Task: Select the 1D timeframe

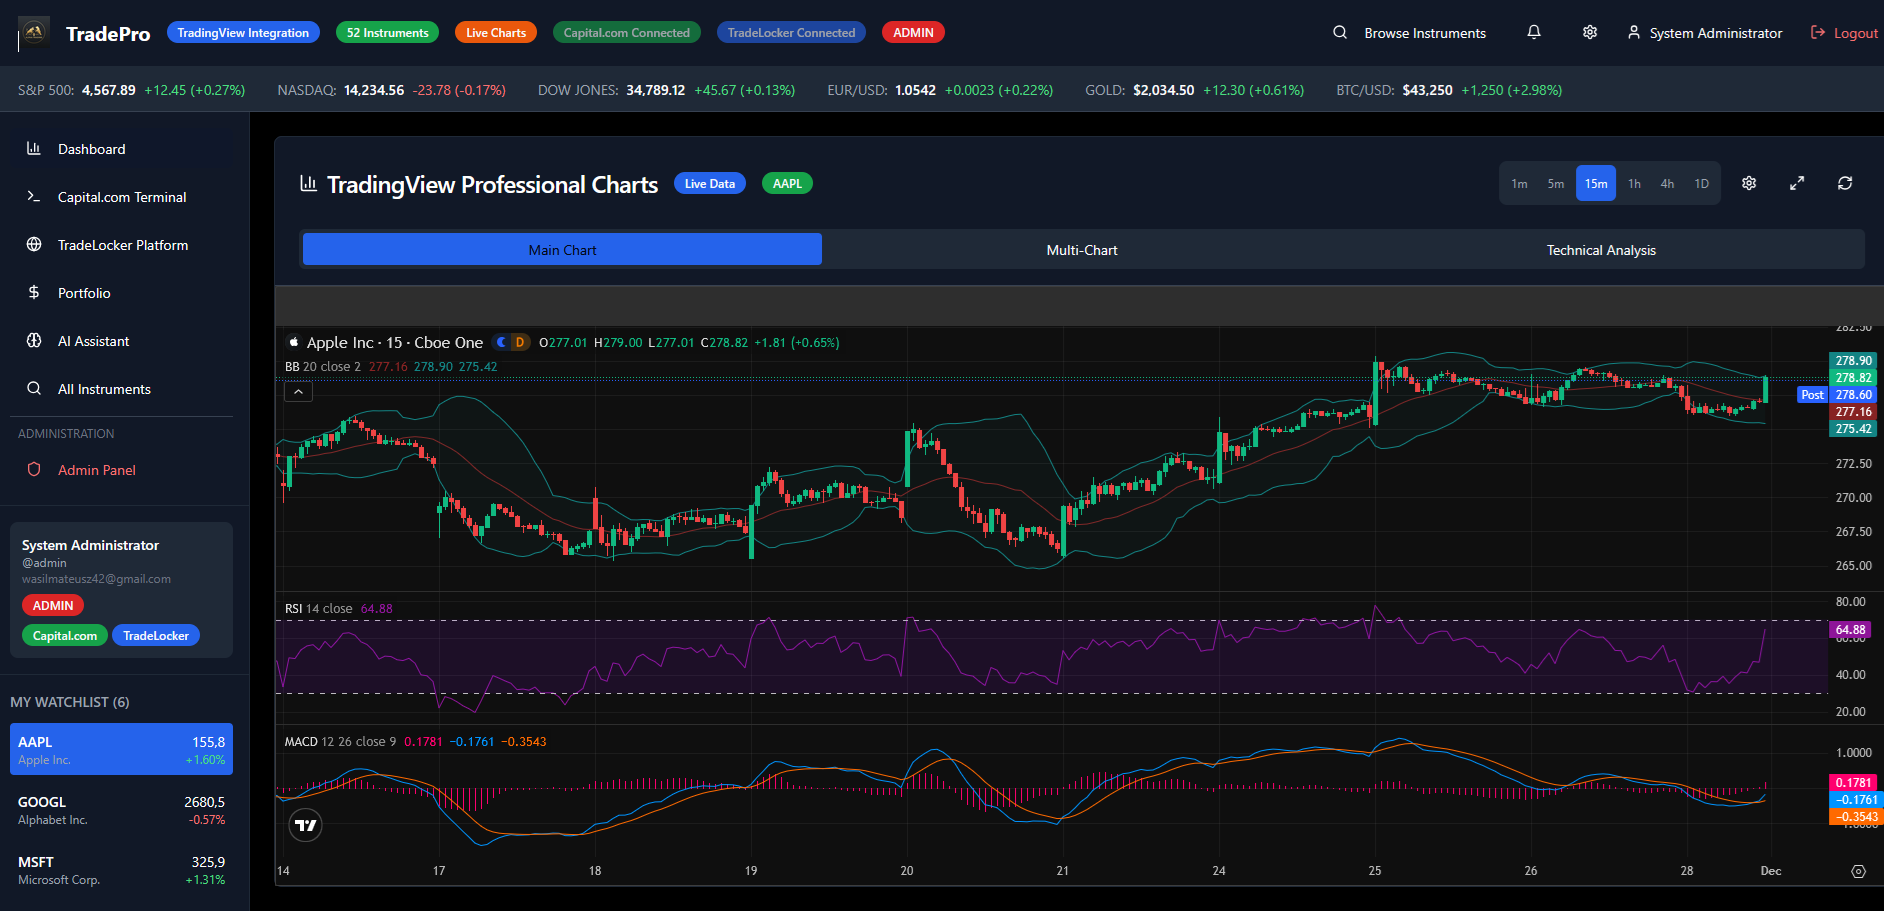Action: coord(1701,184)
